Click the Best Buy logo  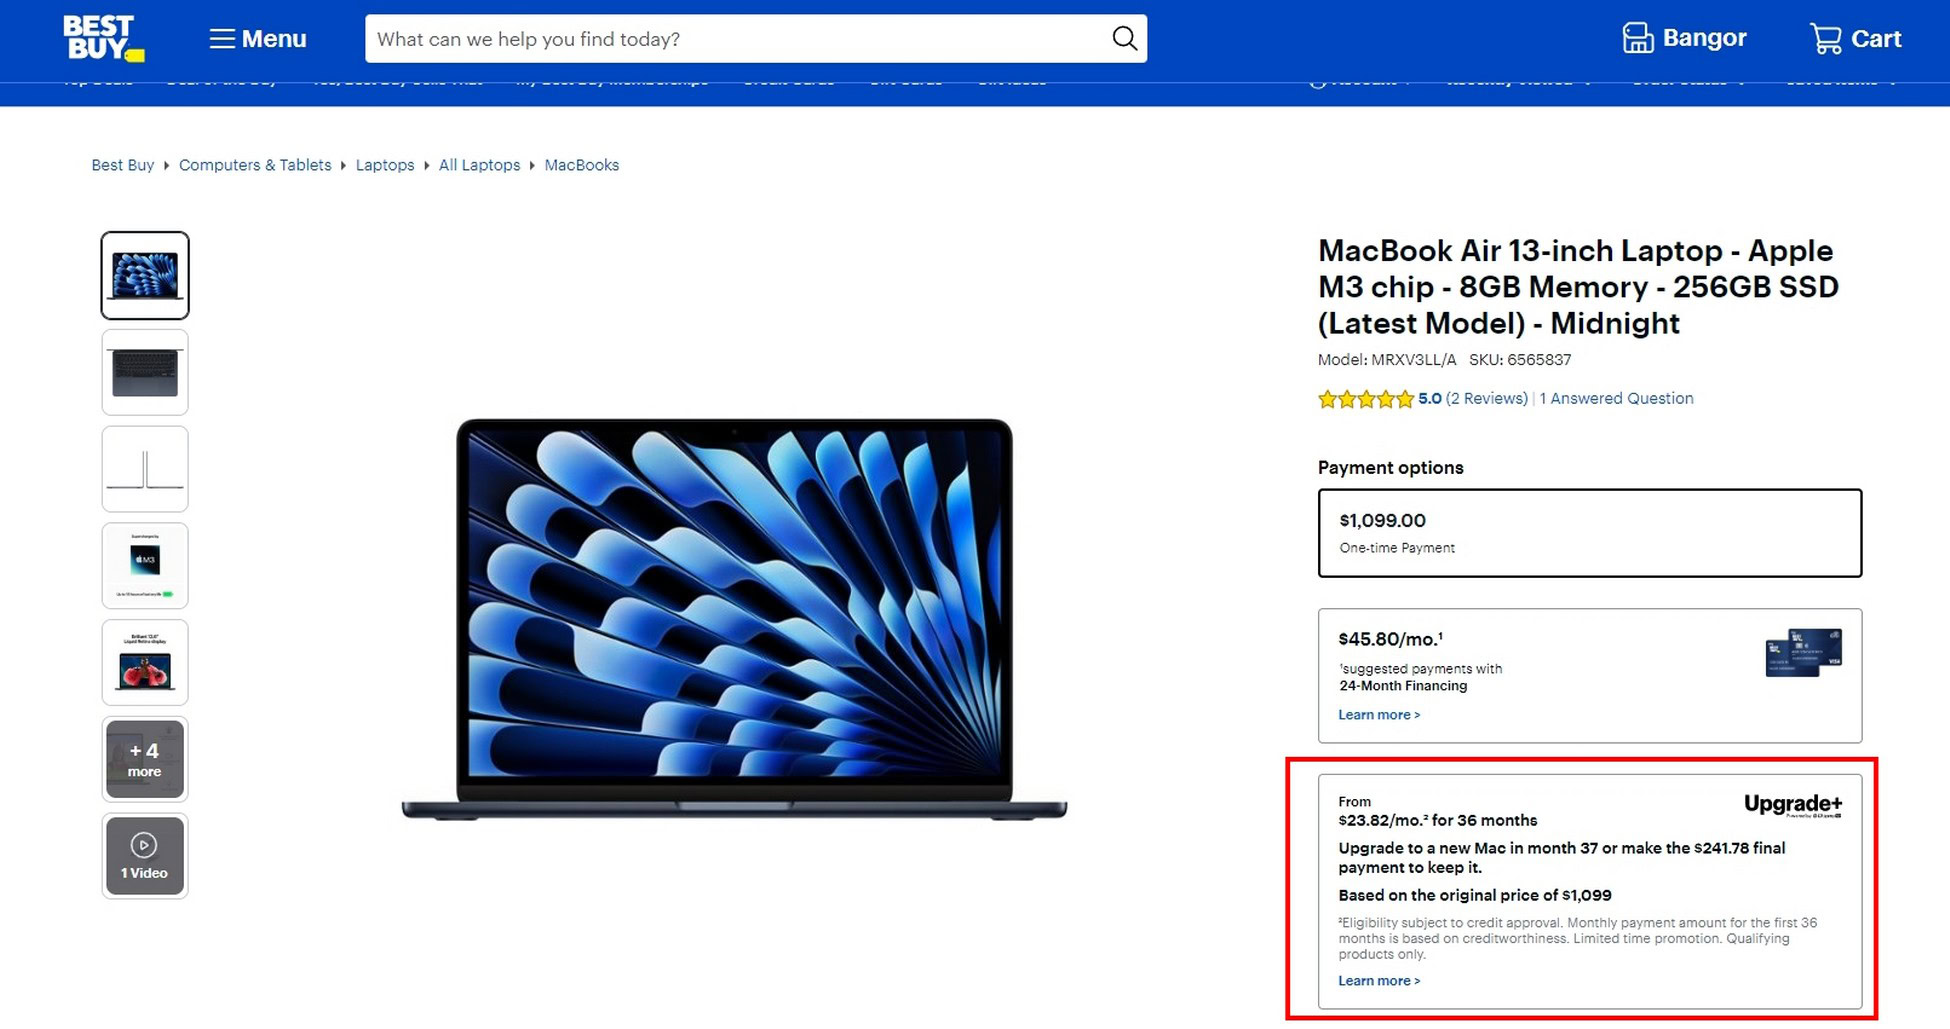pos(104,38)
